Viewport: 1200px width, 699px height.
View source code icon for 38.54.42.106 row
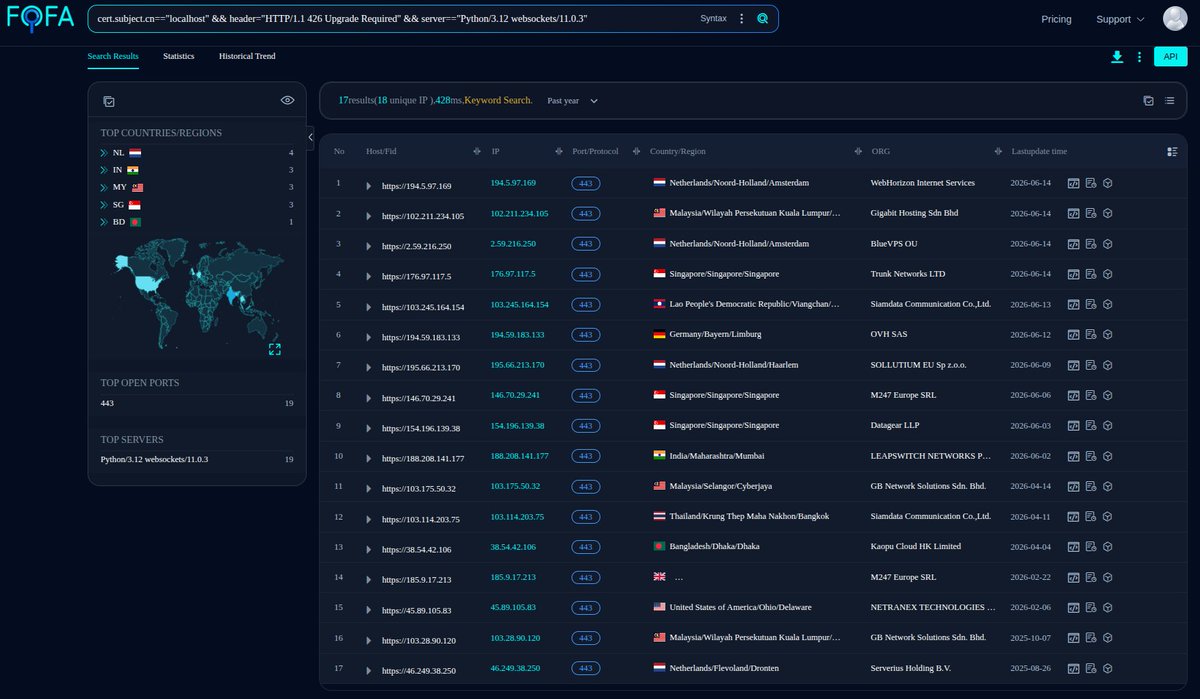pos(1073,547)
